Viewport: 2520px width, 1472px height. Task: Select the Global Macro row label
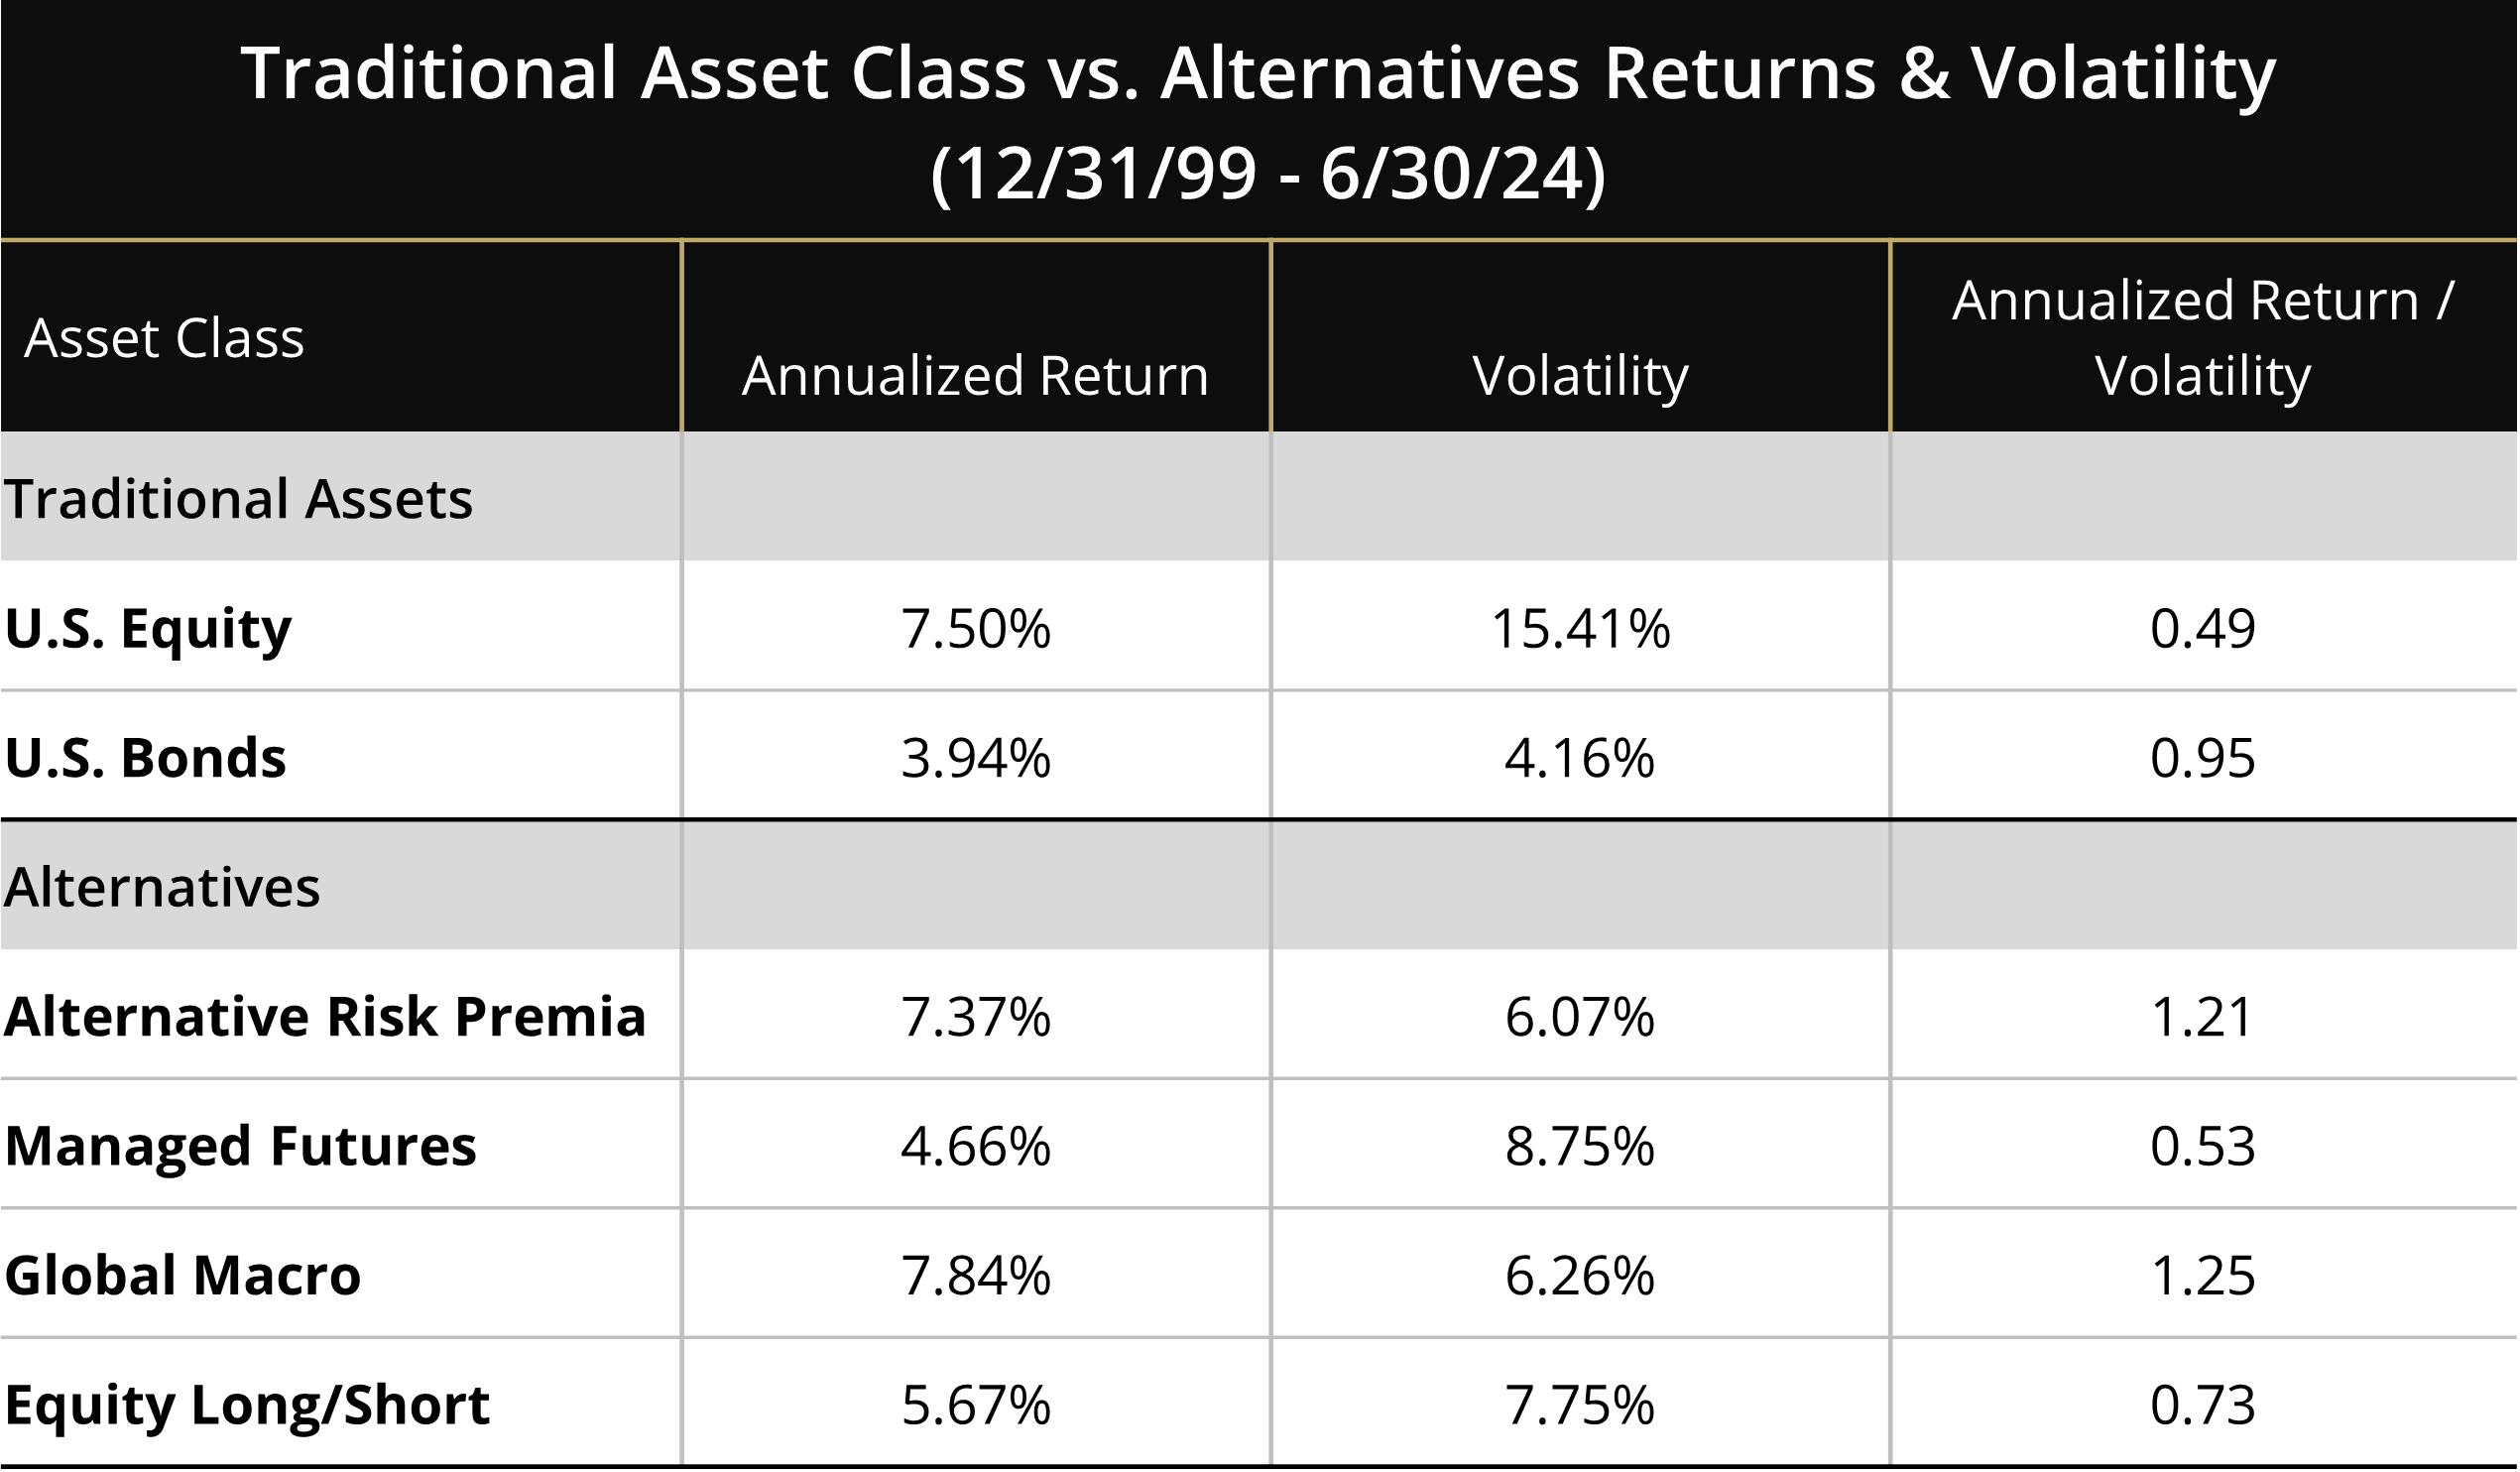(182, 1275)
